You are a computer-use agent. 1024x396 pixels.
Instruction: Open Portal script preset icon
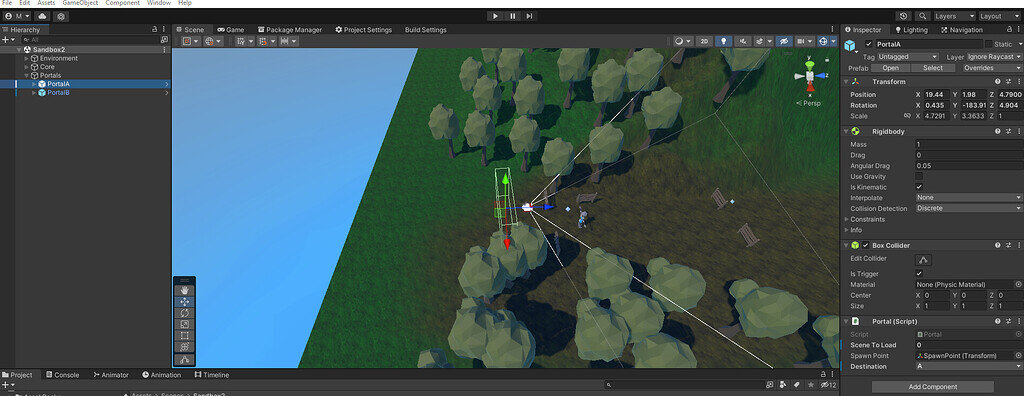point(1008,322)
